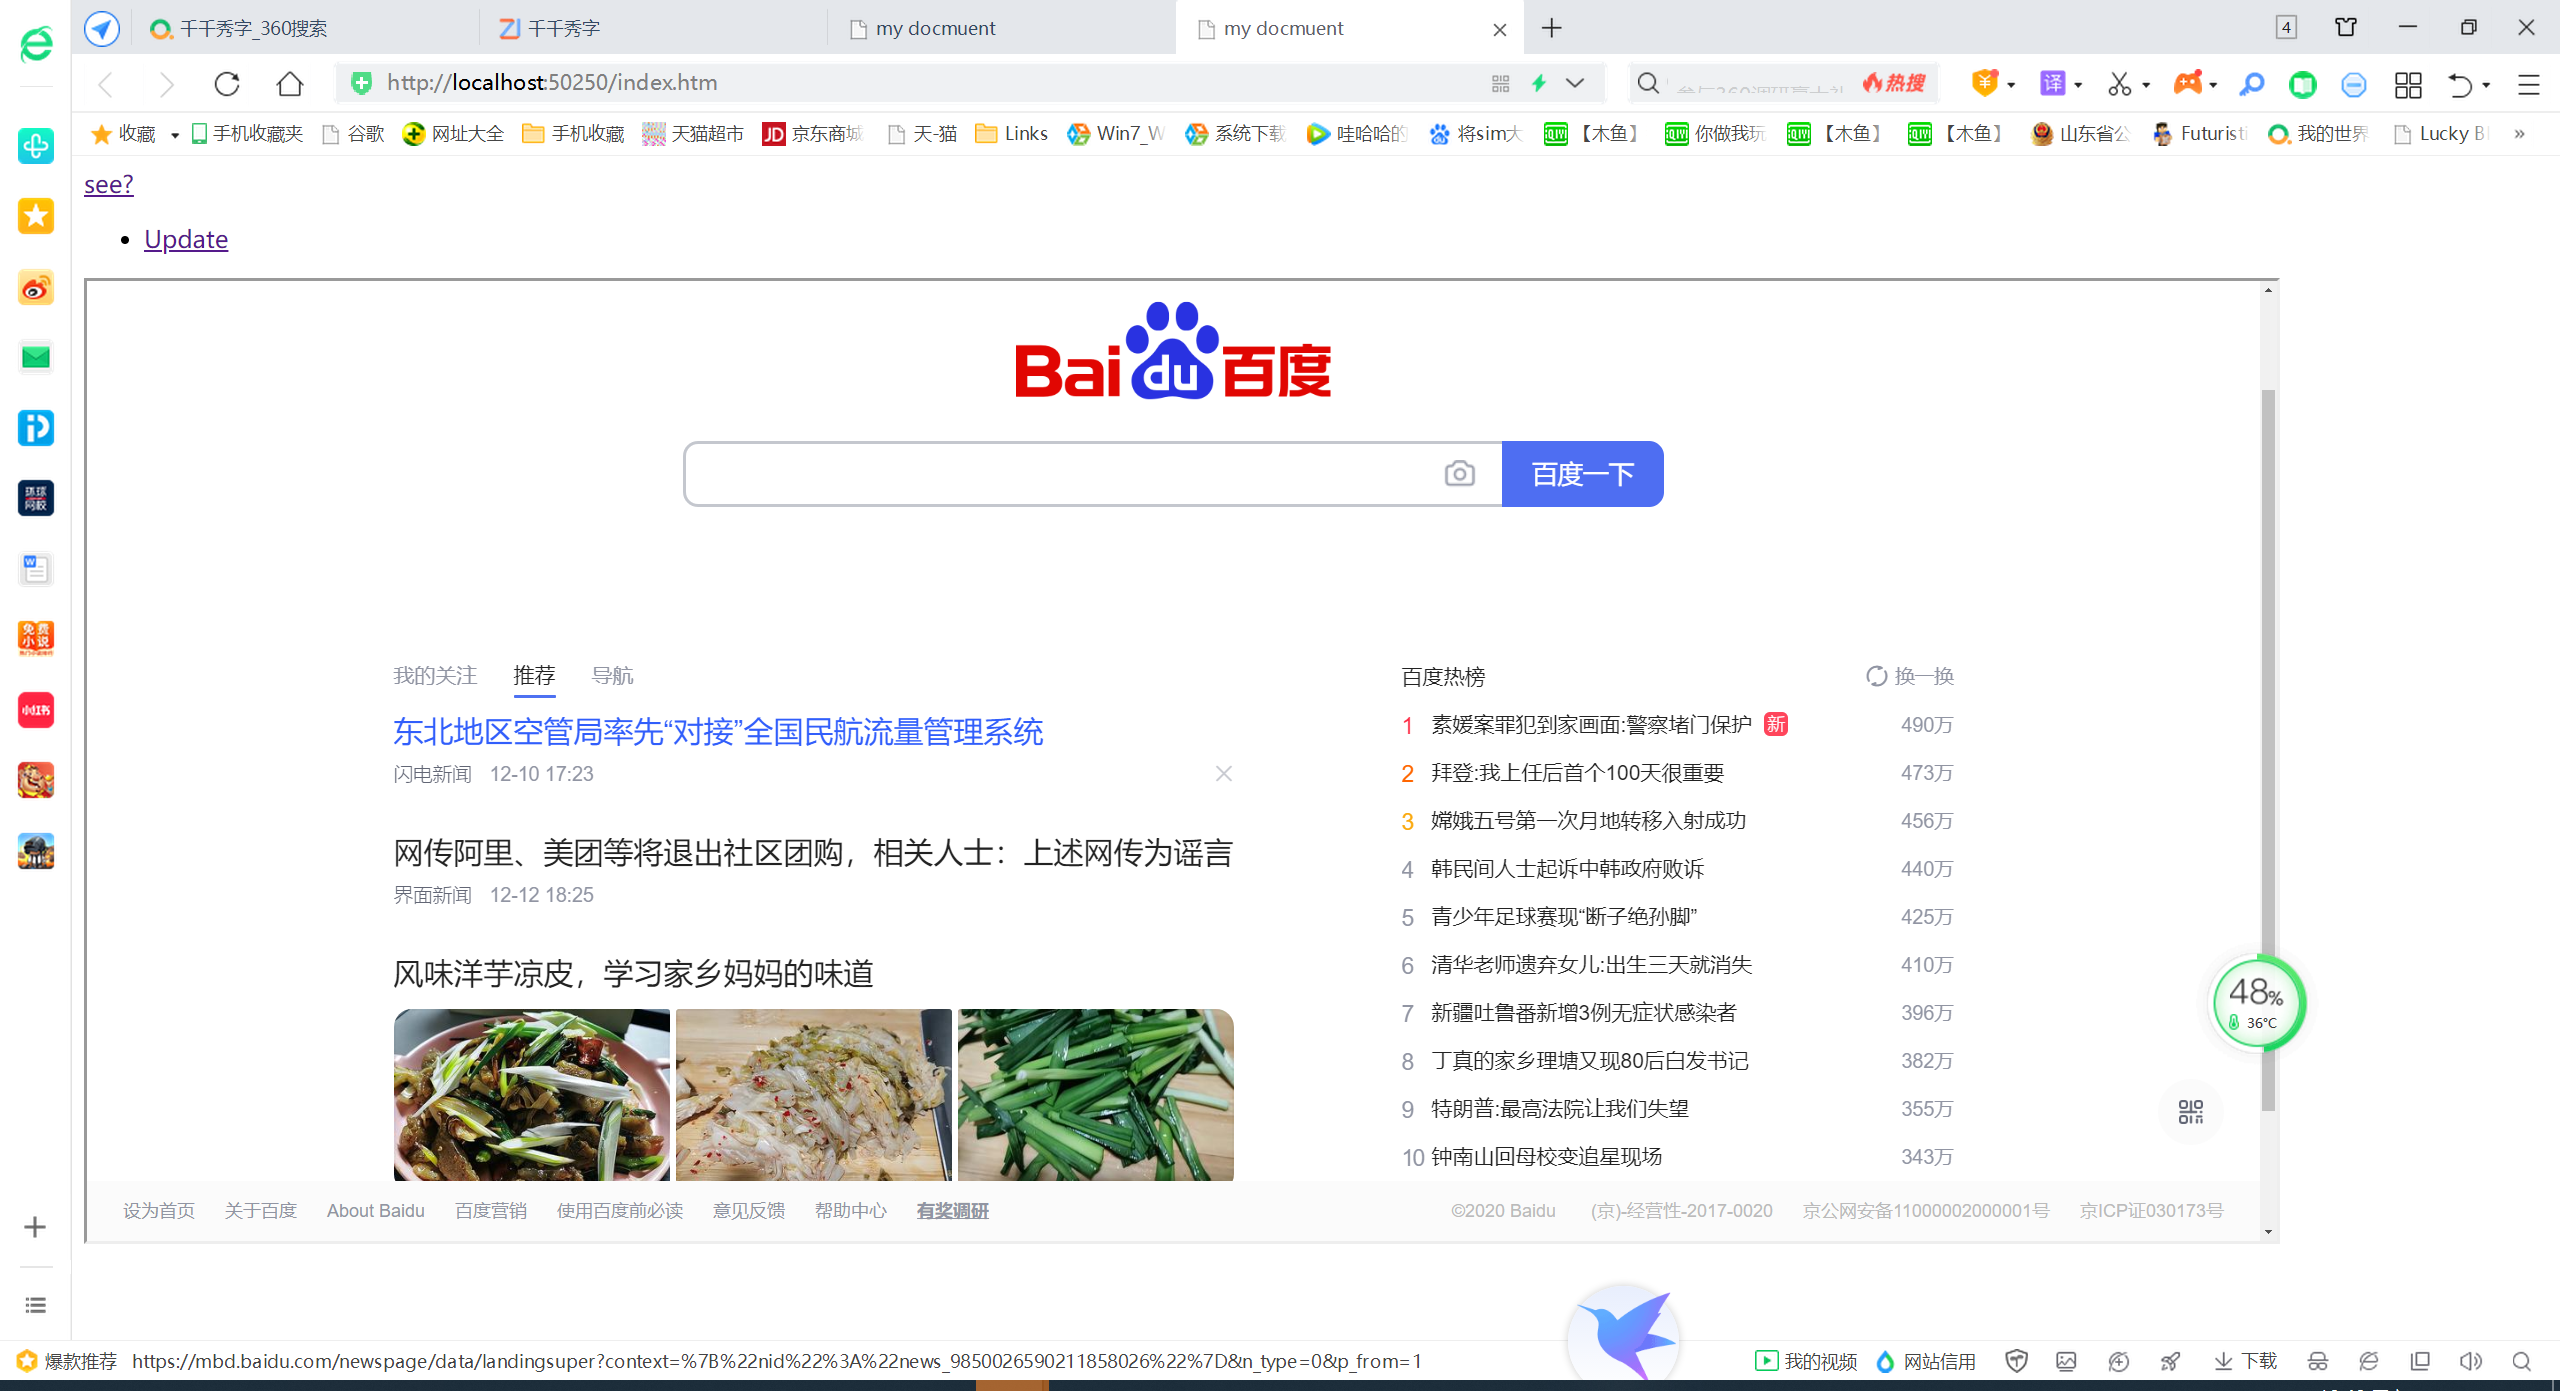Click the 下载 download icon in status bar
The image size is (2560, 1391).
point(2246,1361)
